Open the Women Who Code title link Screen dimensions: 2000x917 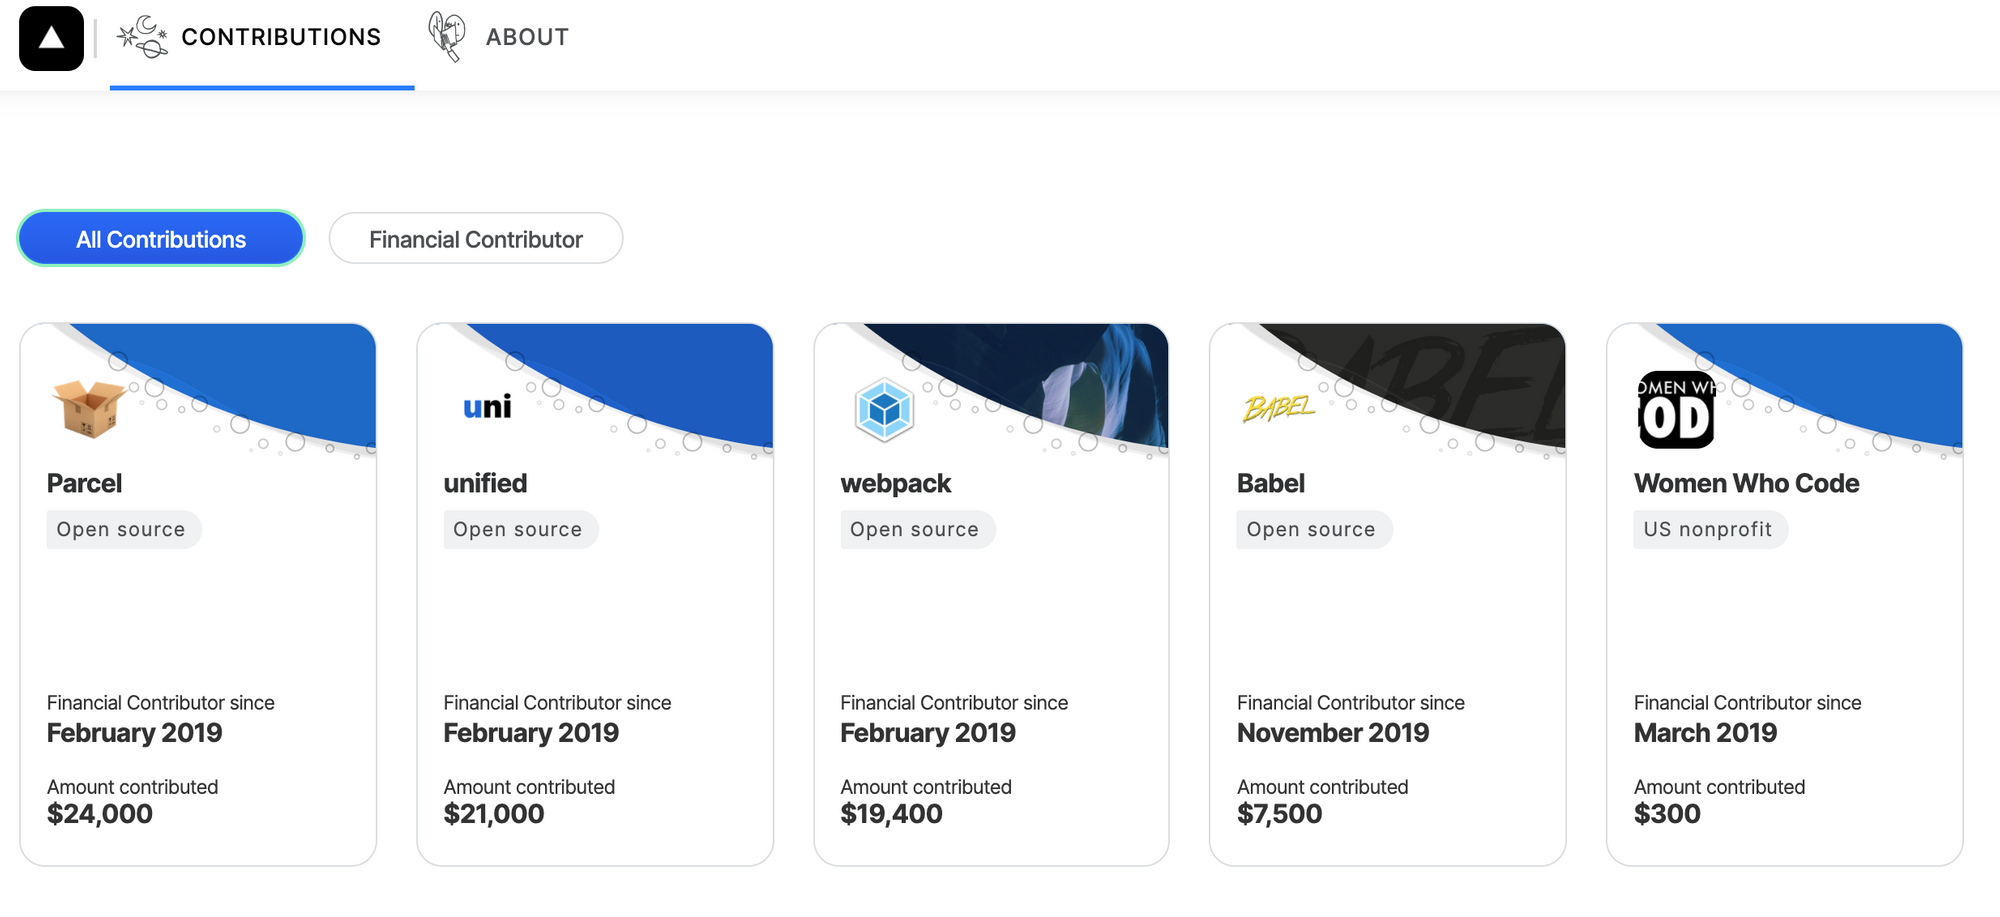[x=1746, y=483]
